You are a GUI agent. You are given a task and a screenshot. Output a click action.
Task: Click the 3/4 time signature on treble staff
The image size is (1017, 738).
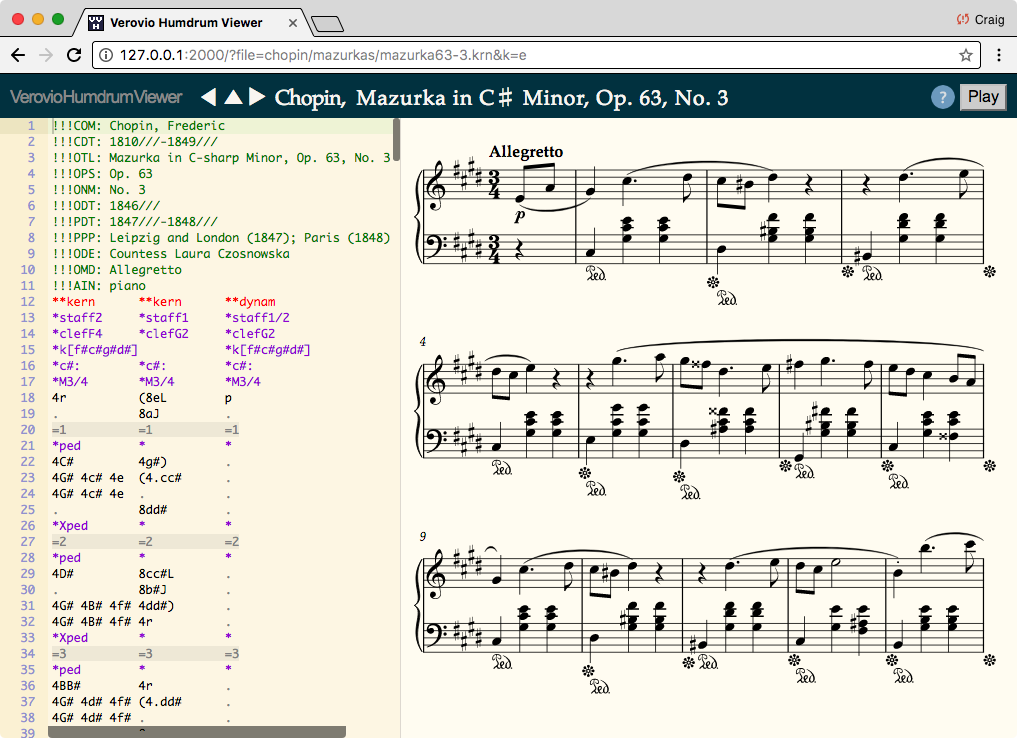pos(495,185)
